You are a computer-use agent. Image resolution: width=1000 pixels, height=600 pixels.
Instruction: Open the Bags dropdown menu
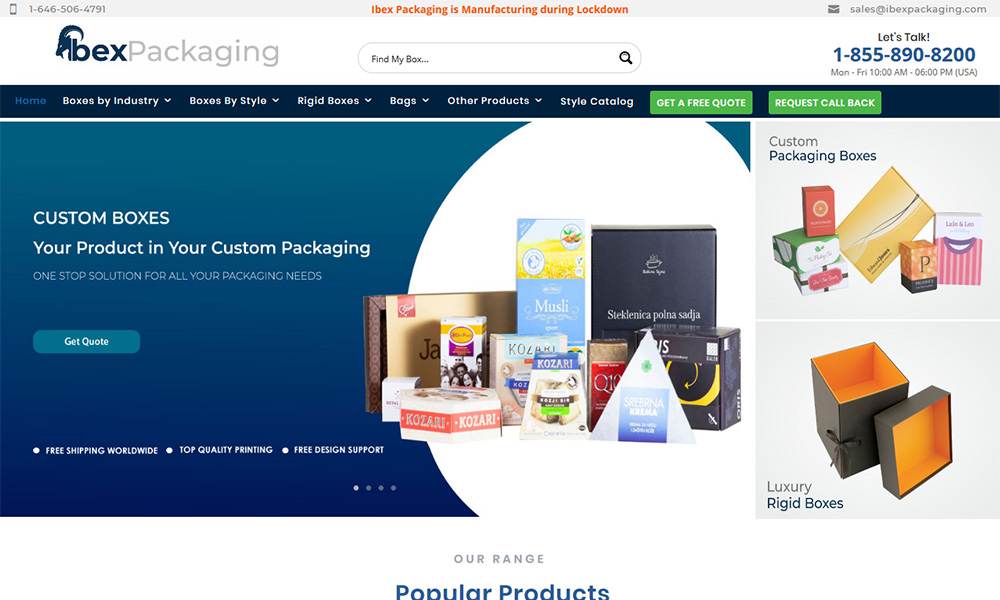[409, 101]
